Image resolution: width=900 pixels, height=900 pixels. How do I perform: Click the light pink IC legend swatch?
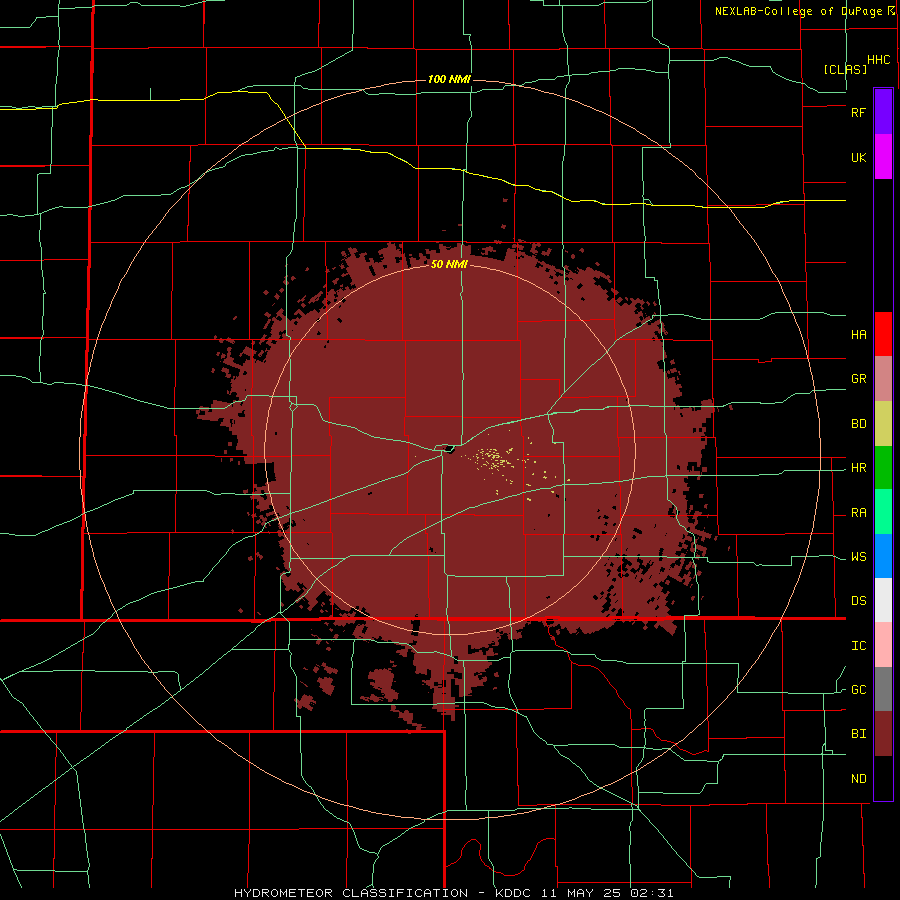[x=883, y=645]
